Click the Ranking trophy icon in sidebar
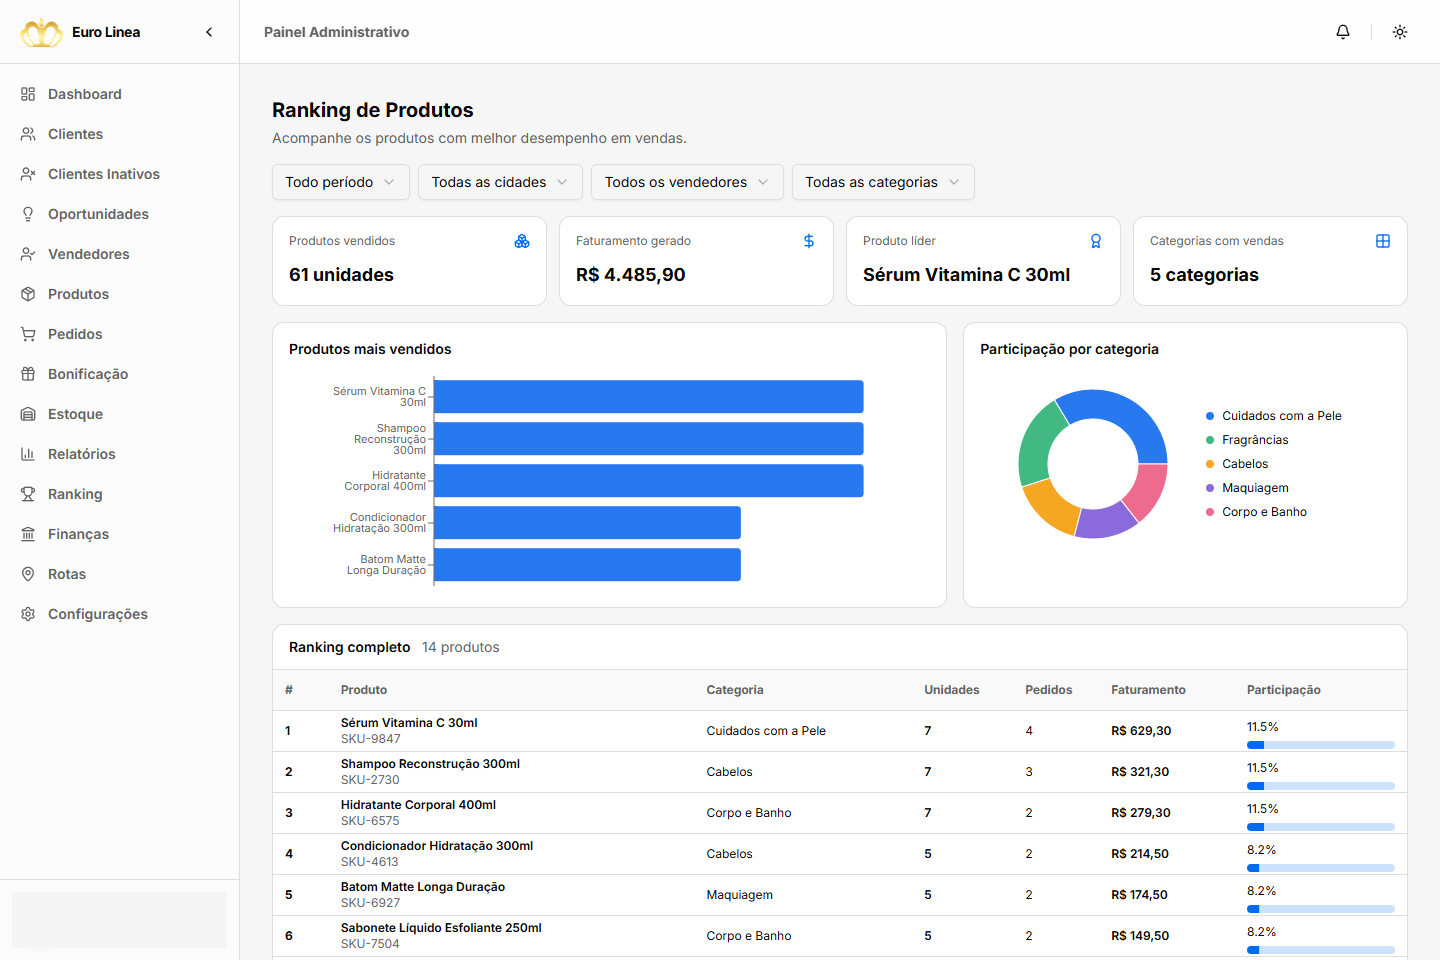This screenshot has width=1440, height=960. 28,494
